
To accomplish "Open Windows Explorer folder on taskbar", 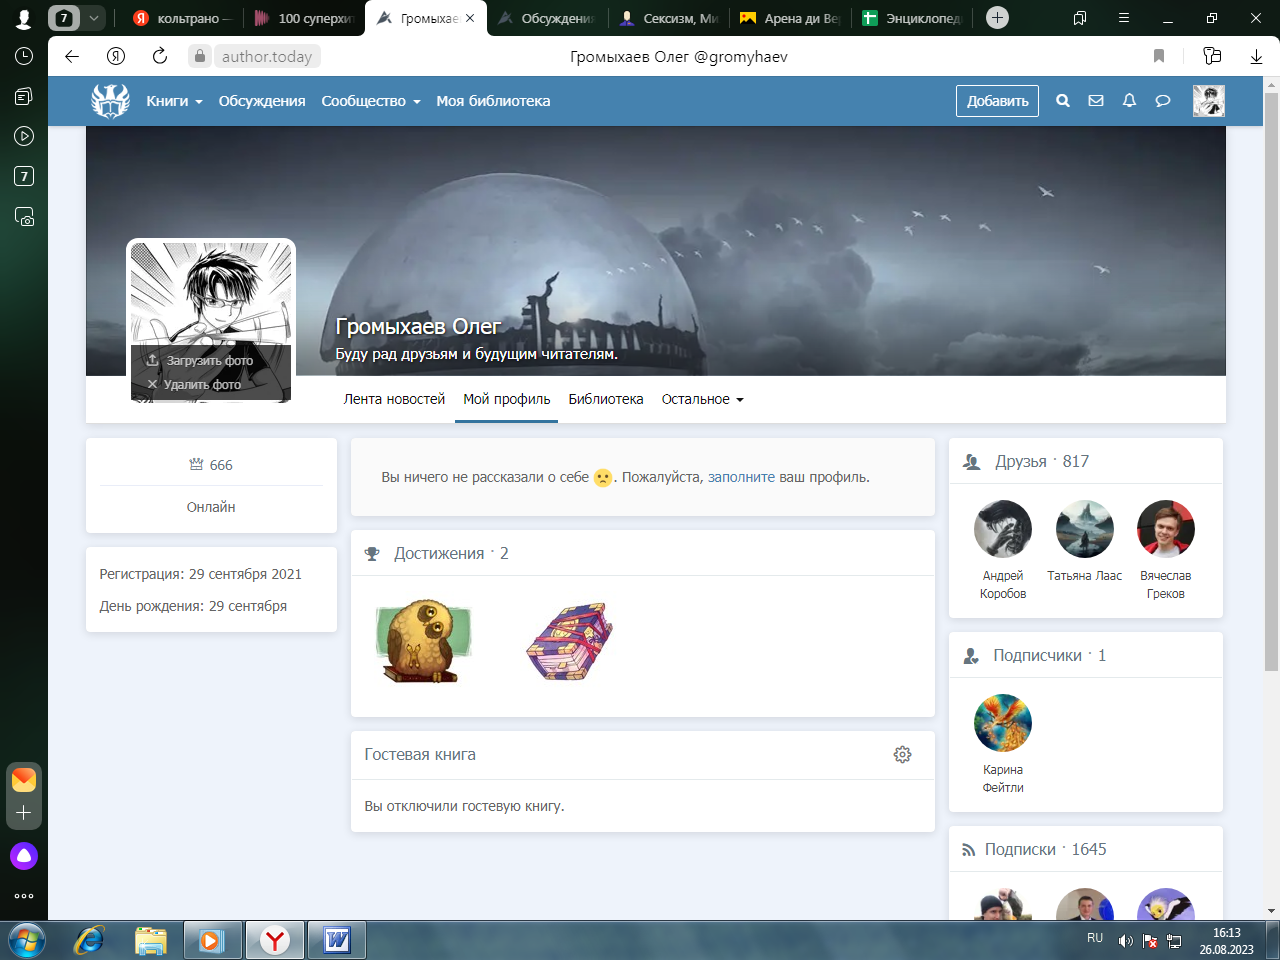I will (x=151, y=940).
